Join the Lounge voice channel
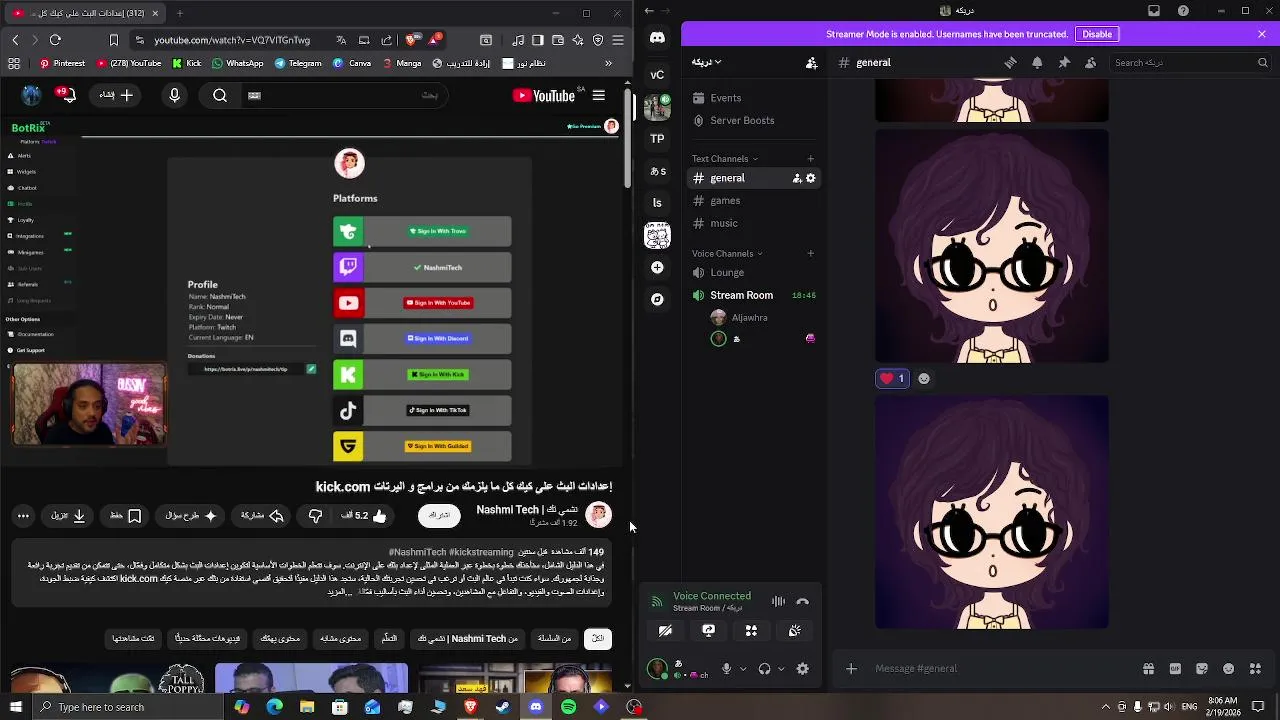 [x=754, y=272]
